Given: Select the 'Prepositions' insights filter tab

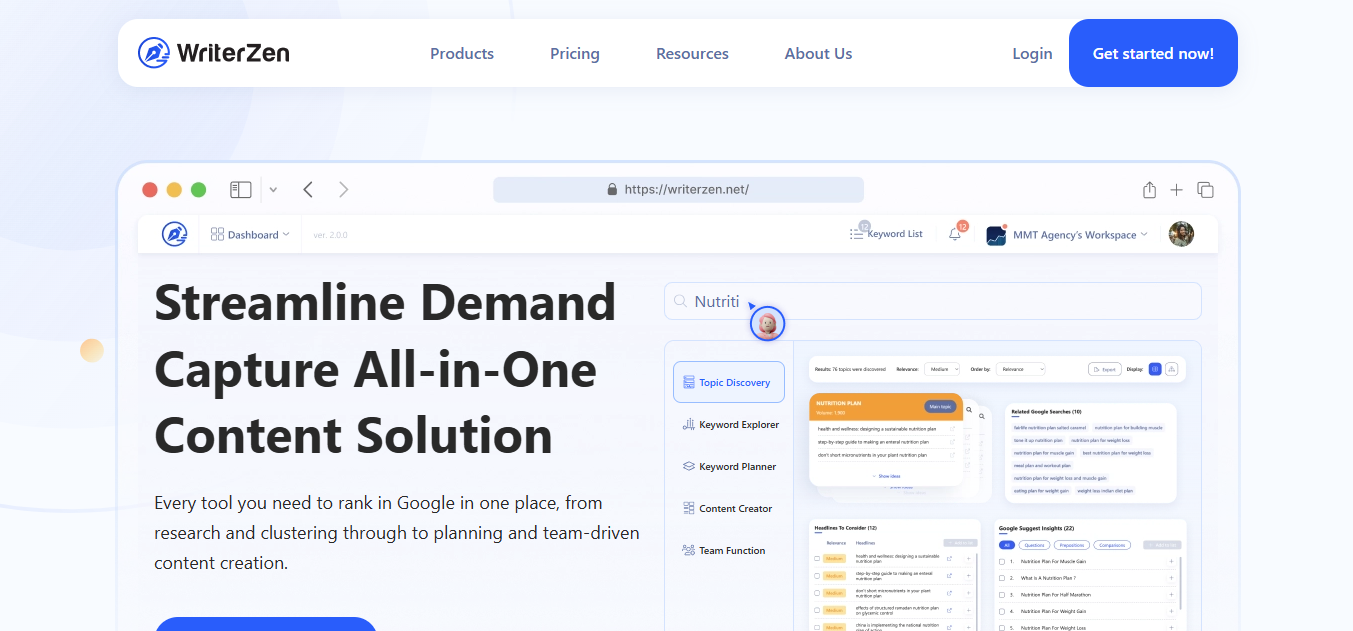Looking at the screenshot, I should (1072, 545).
